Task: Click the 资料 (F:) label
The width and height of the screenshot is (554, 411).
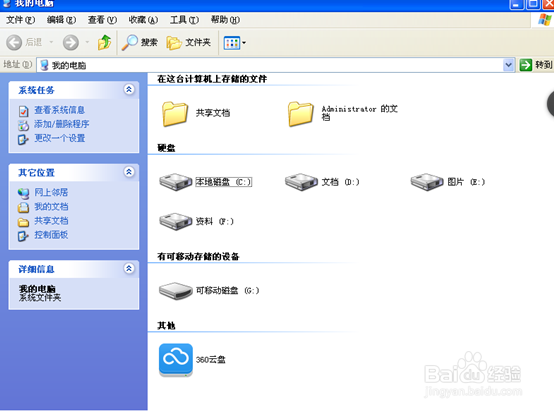Action: point(215,221)
